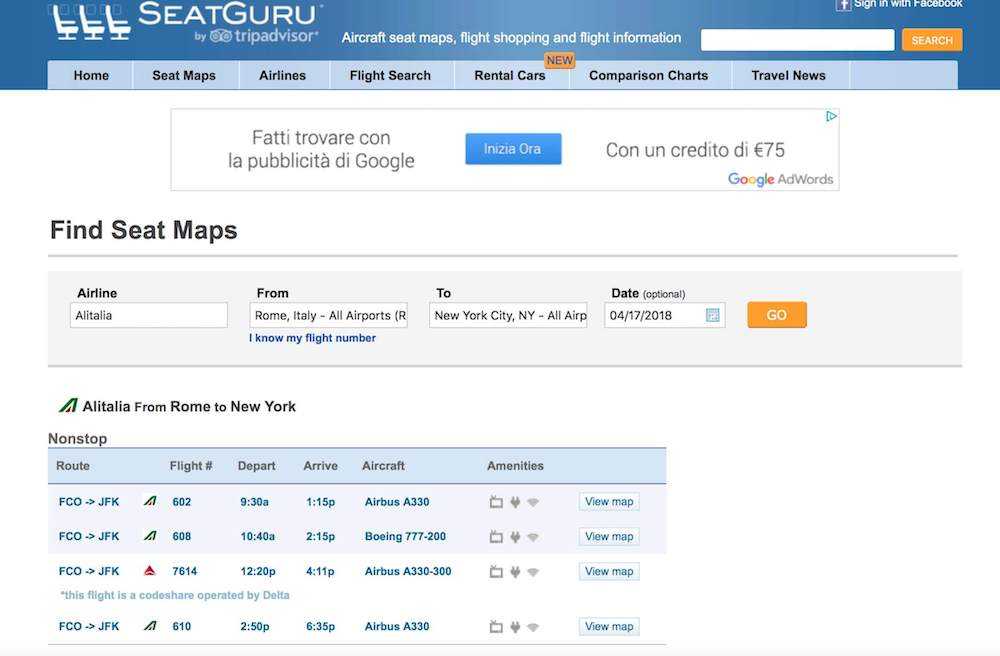This screenshot has width=1000, height=656.
Task: Open the calendar date picker icon
Action: [713, 315]
